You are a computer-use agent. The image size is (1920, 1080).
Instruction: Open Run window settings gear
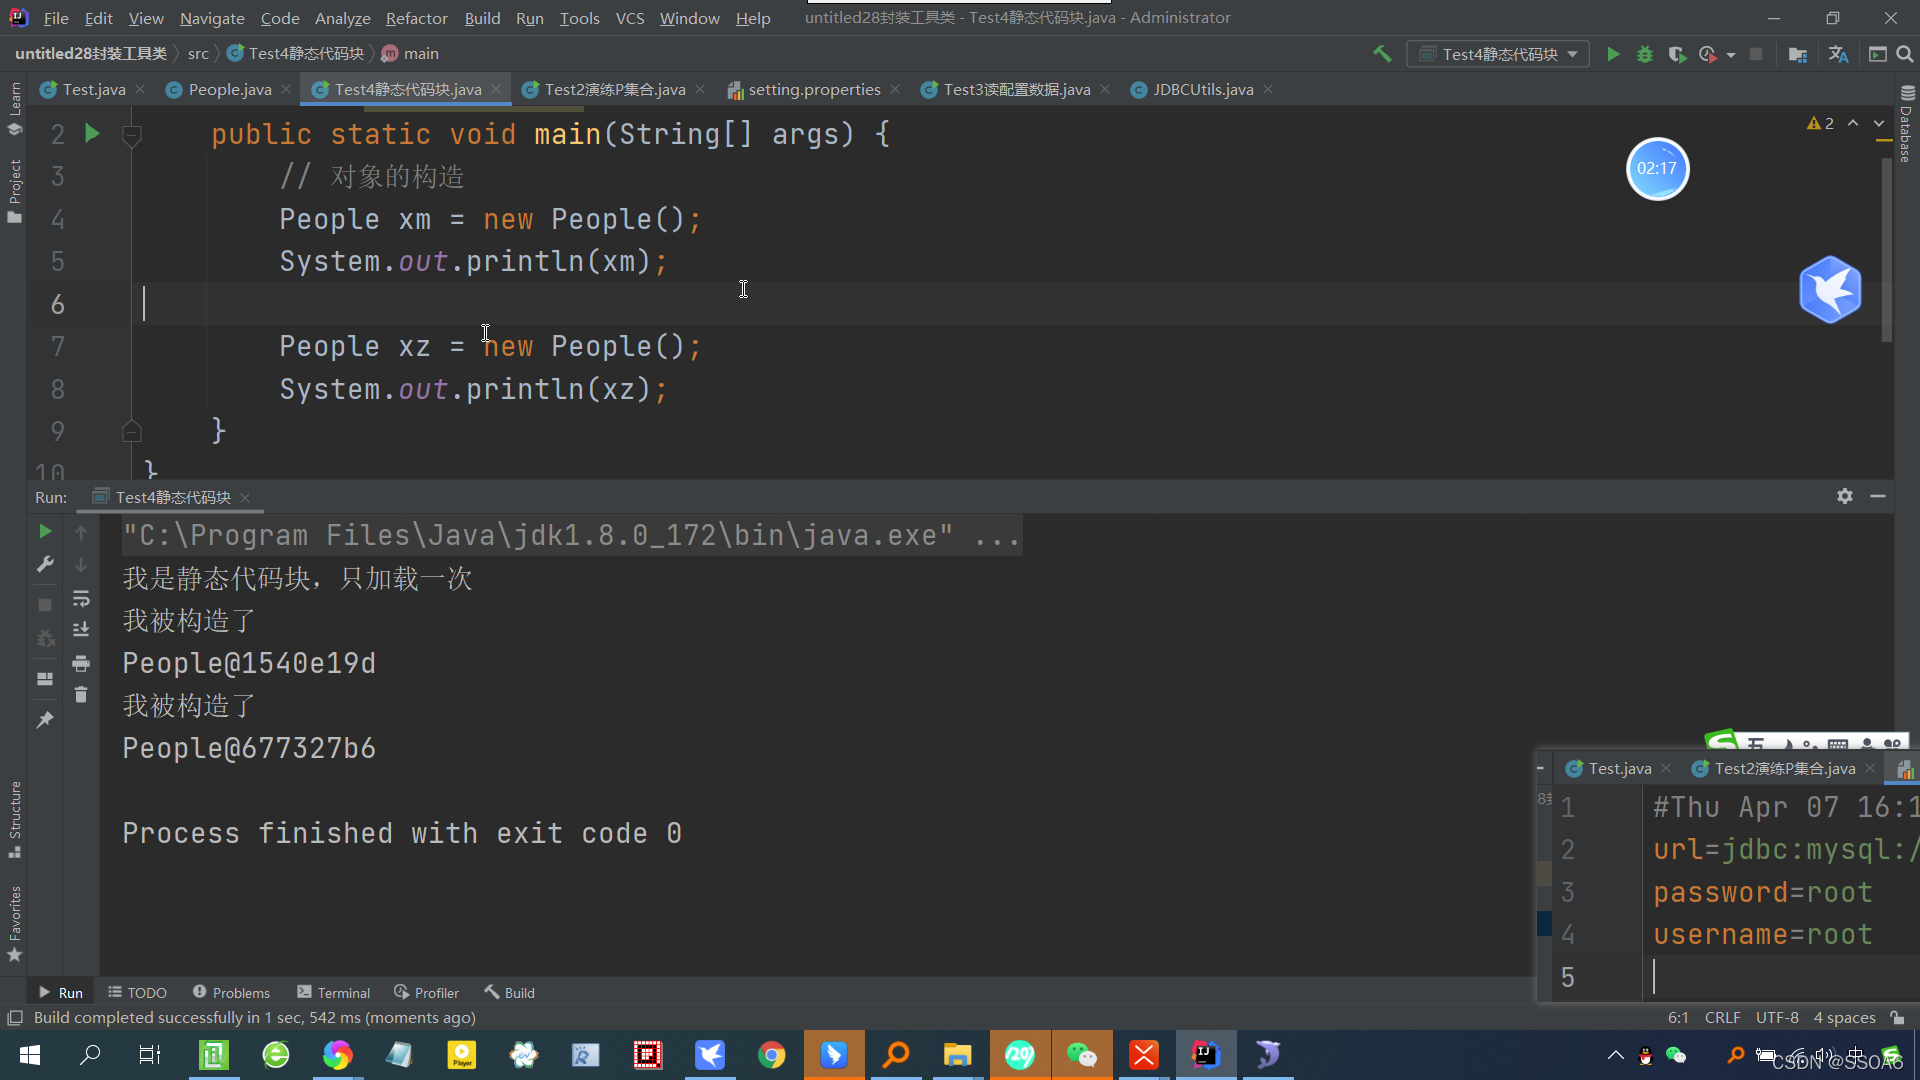coord(1845,496)
